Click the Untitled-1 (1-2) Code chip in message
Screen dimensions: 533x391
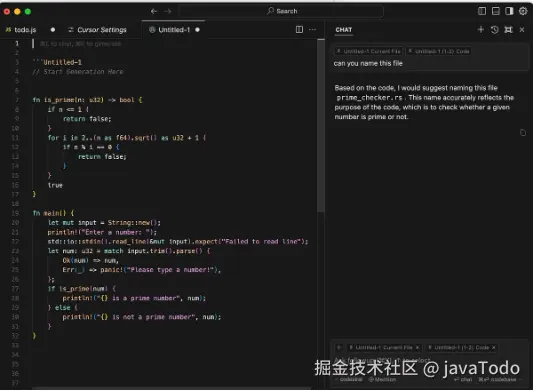coord(439,51)
